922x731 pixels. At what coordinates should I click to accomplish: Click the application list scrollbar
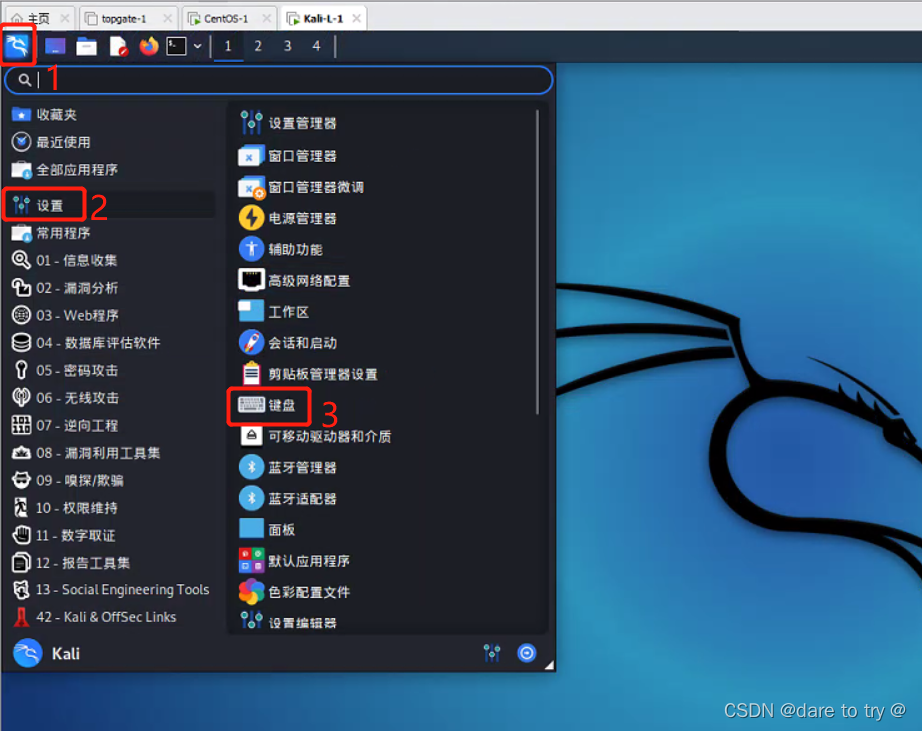537,263
